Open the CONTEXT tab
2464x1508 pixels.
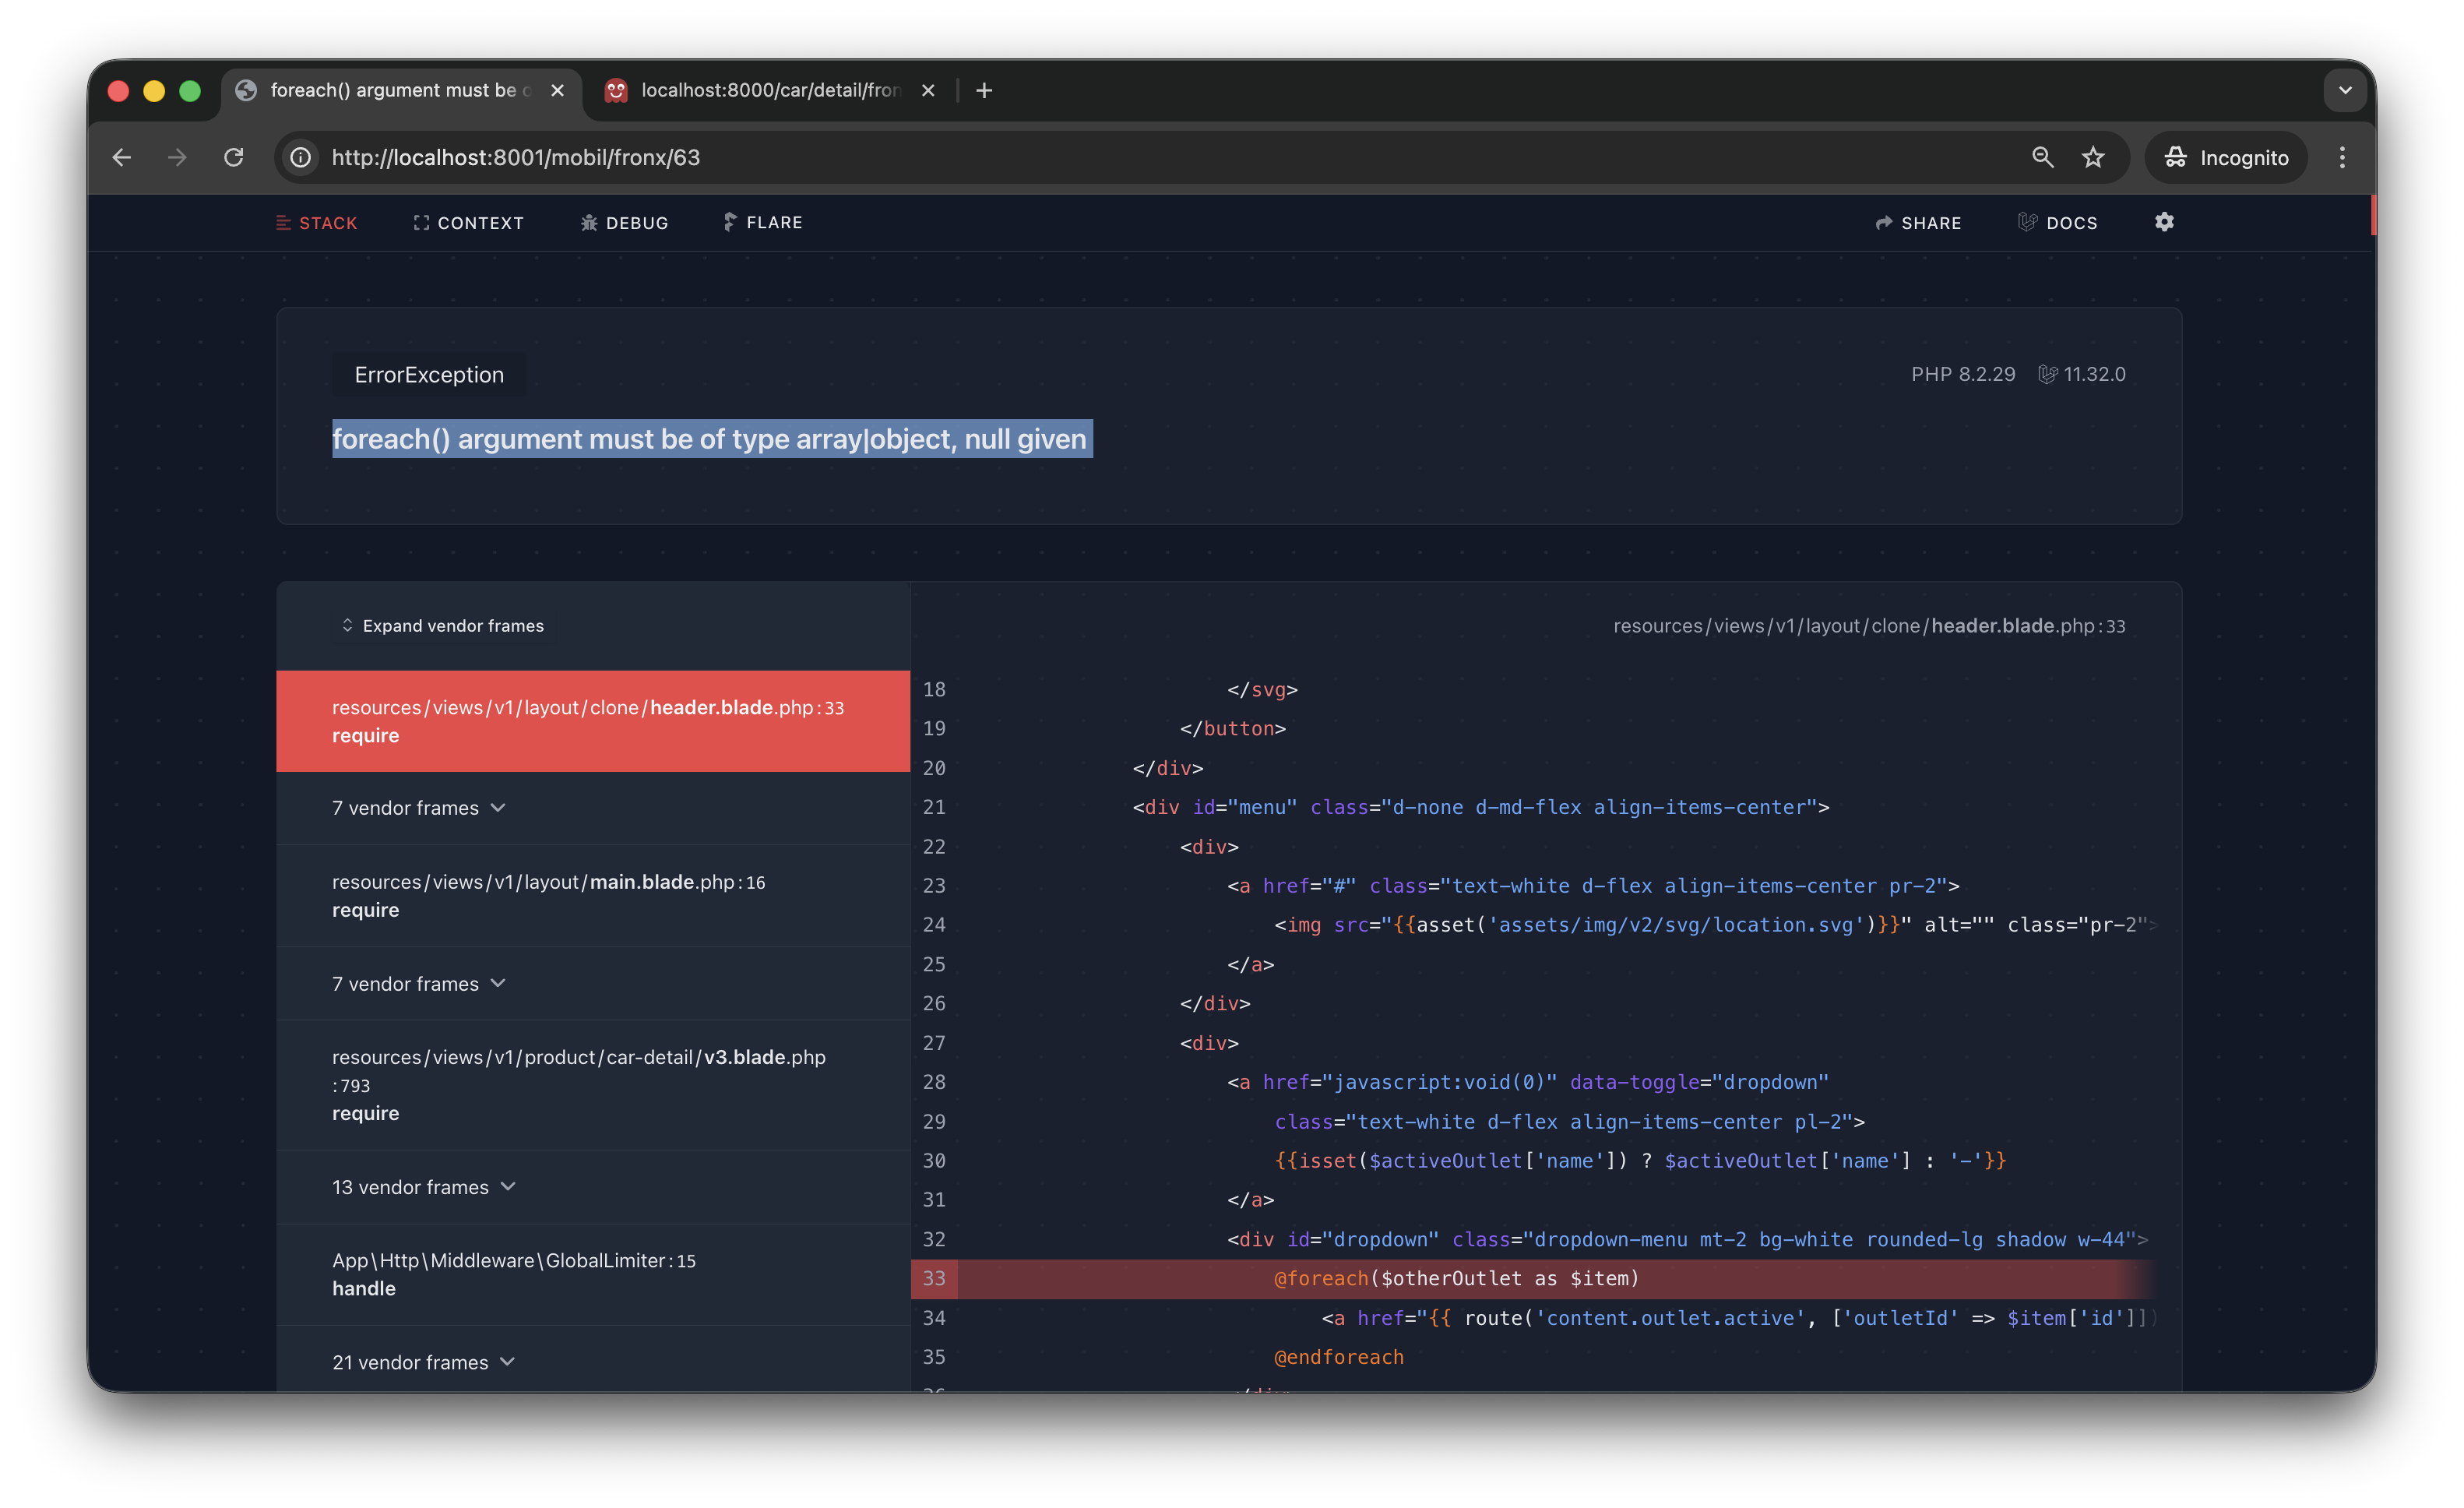click(x=468, y=222)
